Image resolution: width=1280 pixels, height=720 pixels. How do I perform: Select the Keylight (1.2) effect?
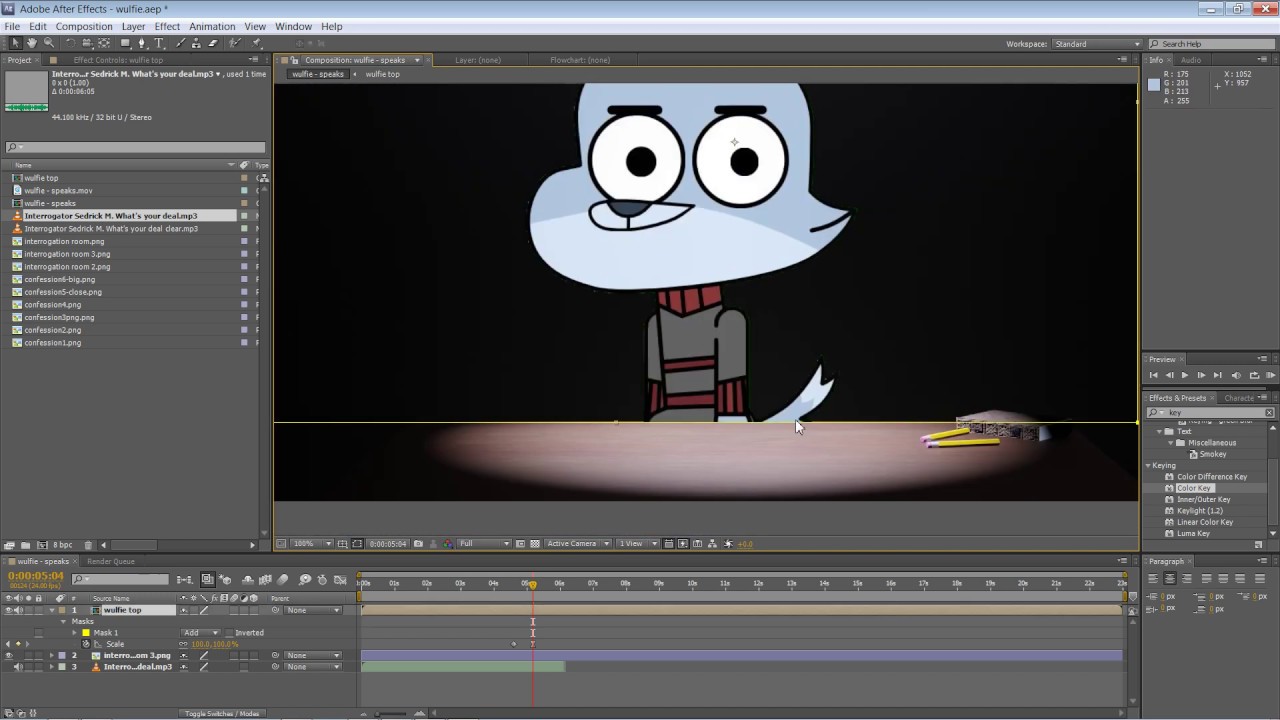pos(1199,511)
